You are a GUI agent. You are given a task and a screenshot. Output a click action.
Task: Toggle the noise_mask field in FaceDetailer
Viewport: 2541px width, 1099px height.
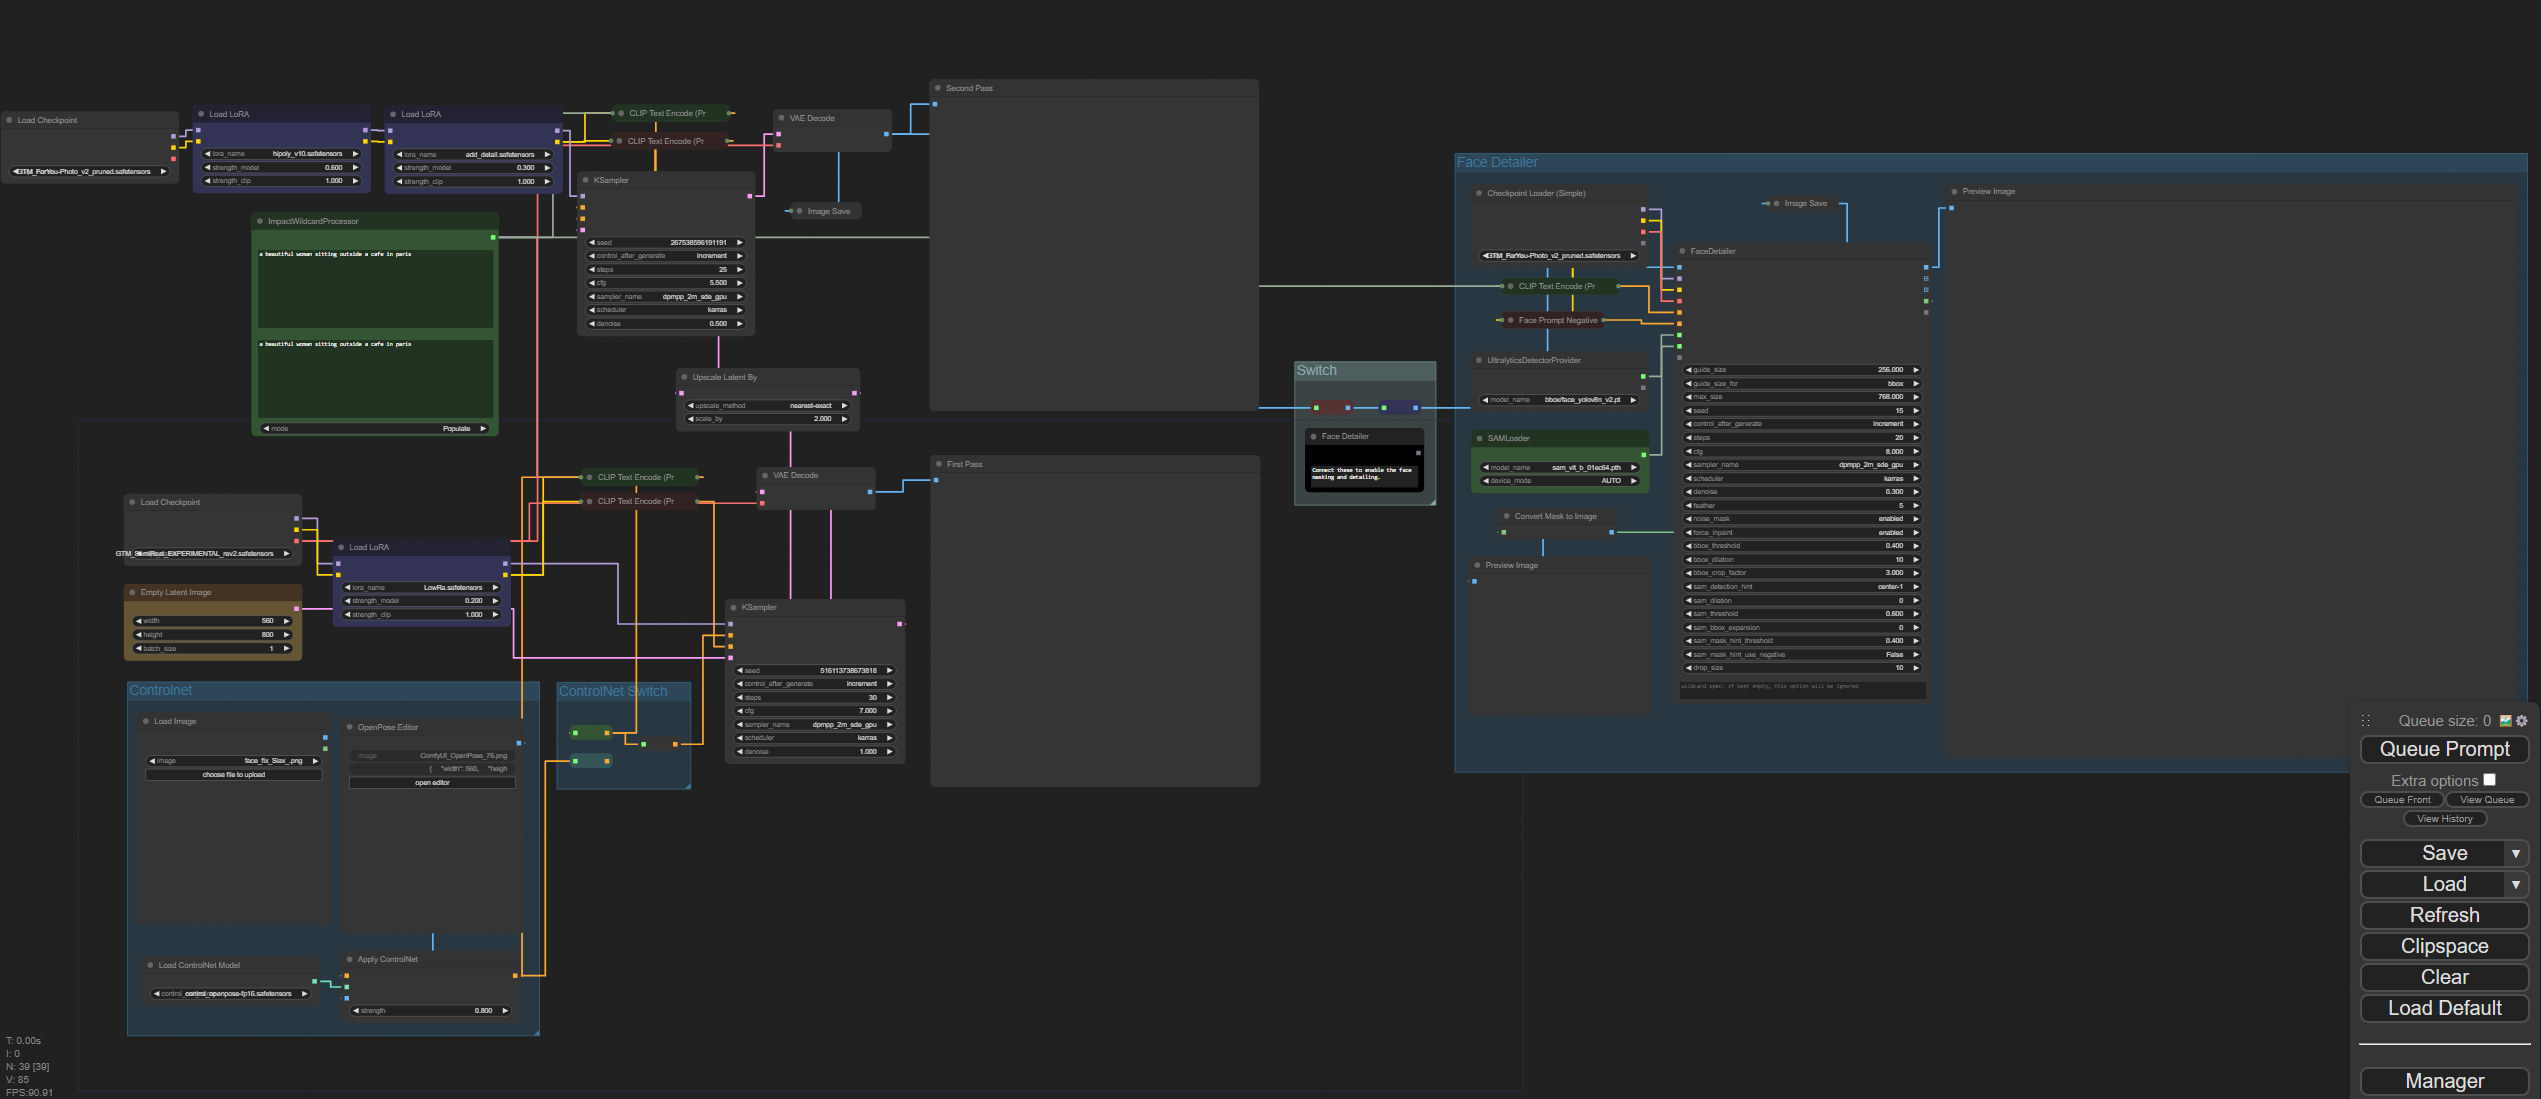click(x=1800, y=519)
